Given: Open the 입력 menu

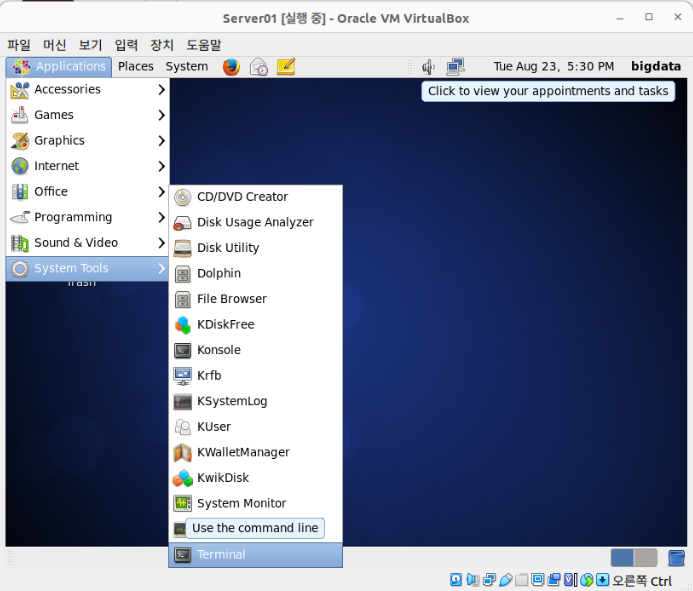Looking at the screenshot, I should tap(126, 45).
